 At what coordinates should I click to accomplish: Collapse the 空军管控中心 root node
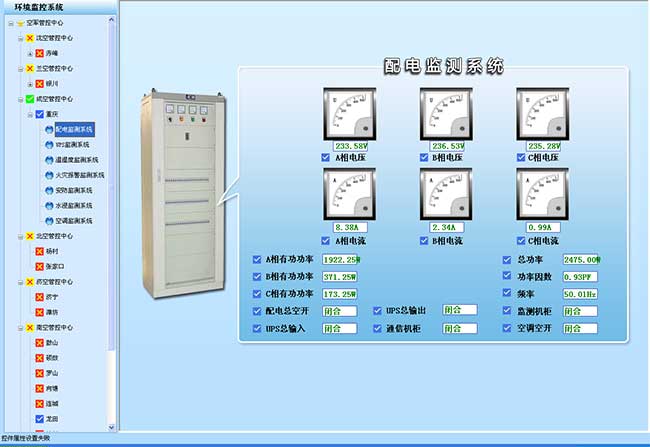pyautogui.click(x=9, y=22)
